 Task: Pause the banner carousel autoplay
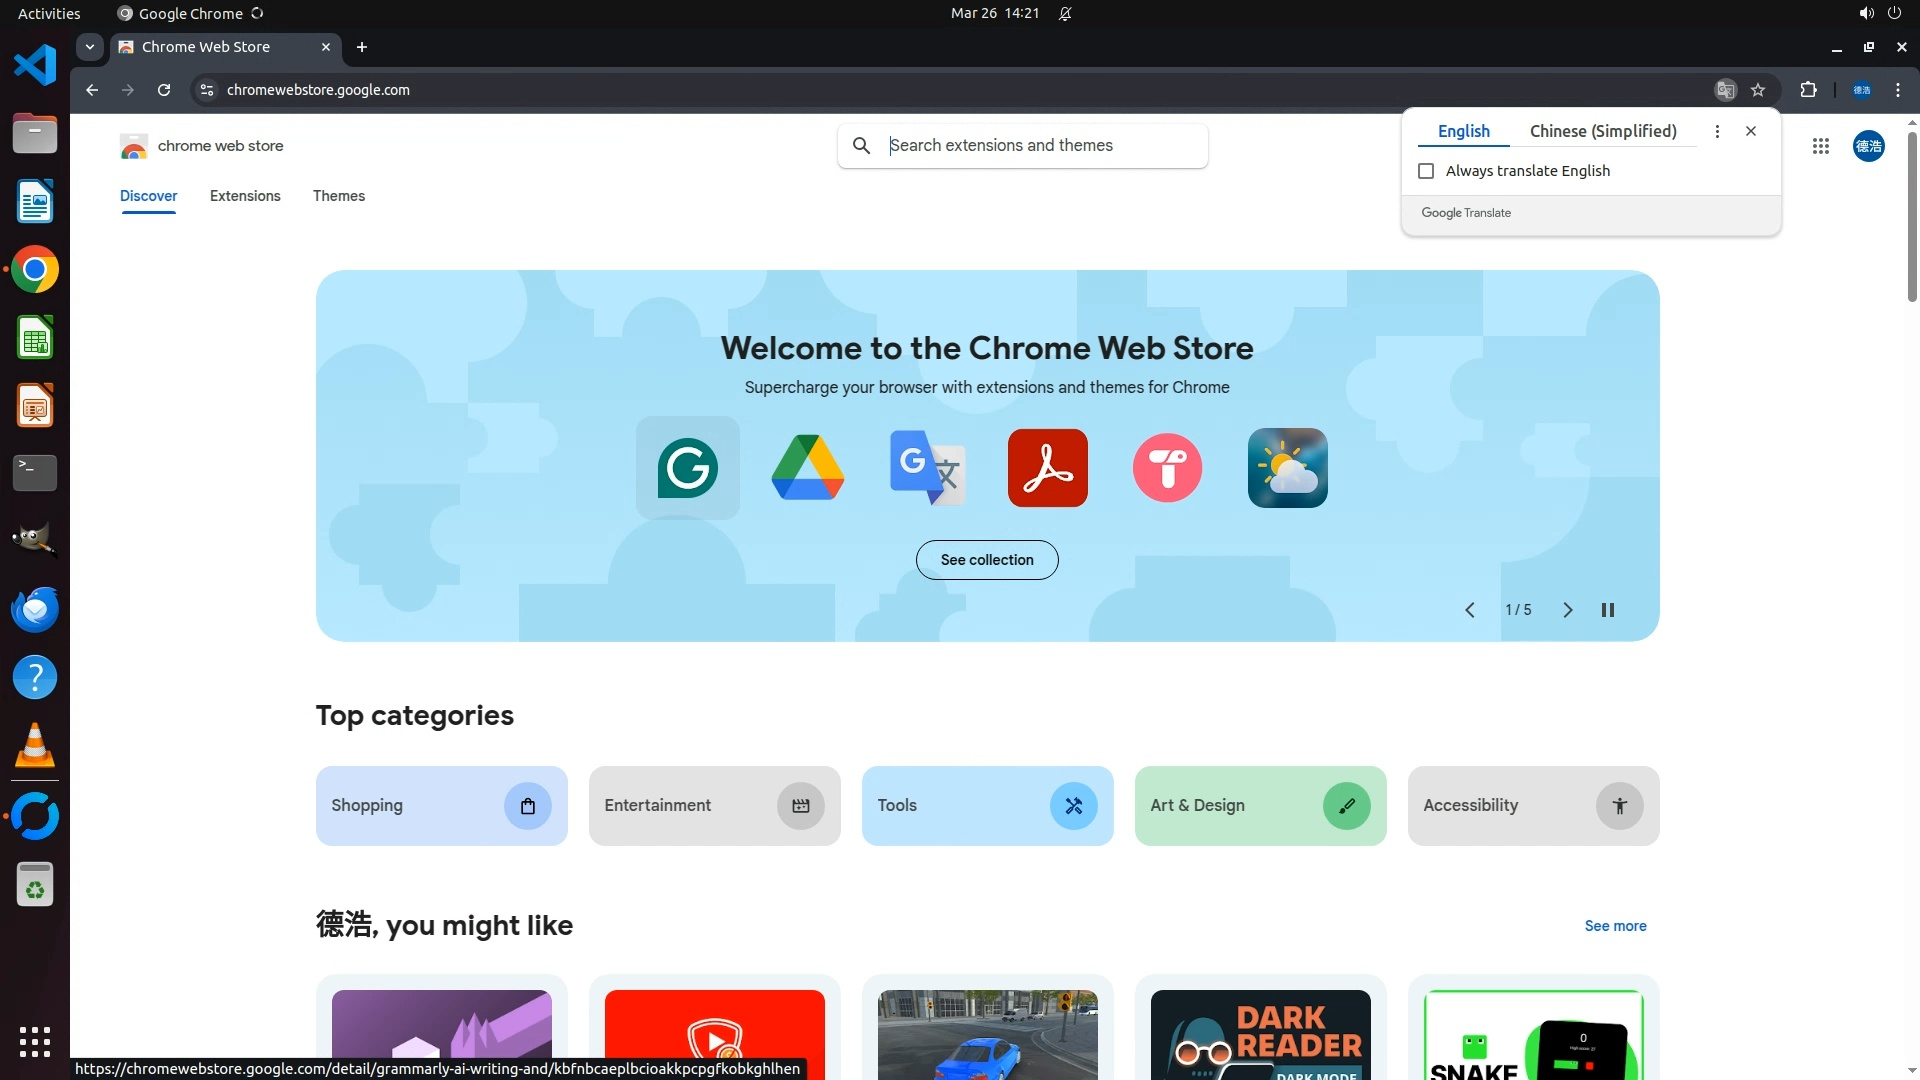click(1607, 610)
